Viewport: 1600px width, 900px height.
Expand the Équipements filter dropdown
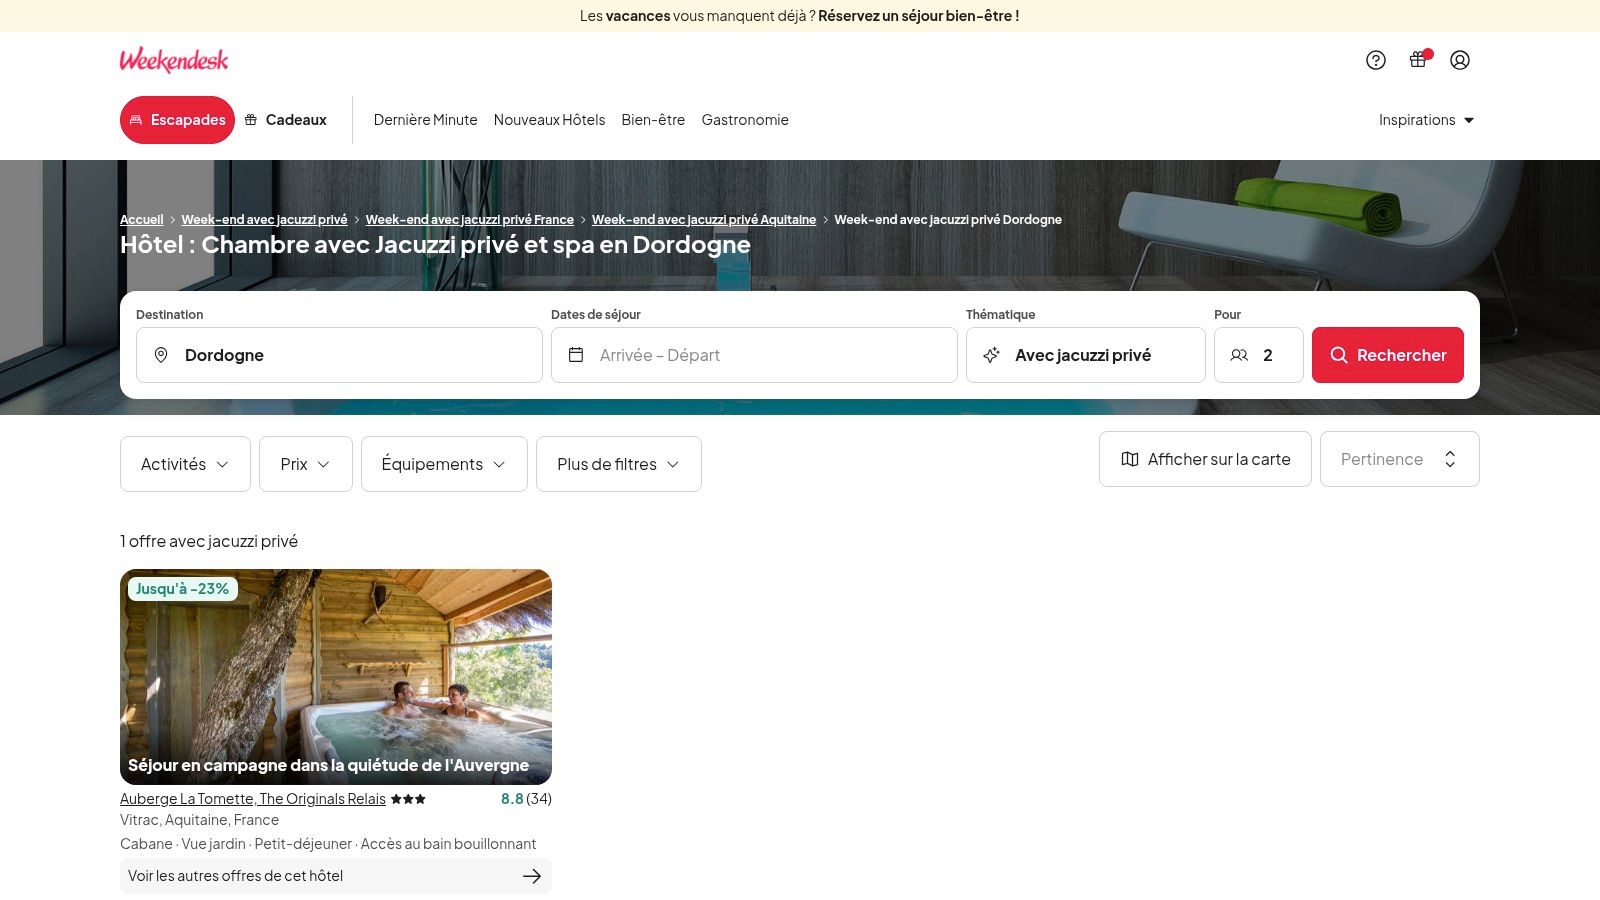click(444, 464)
